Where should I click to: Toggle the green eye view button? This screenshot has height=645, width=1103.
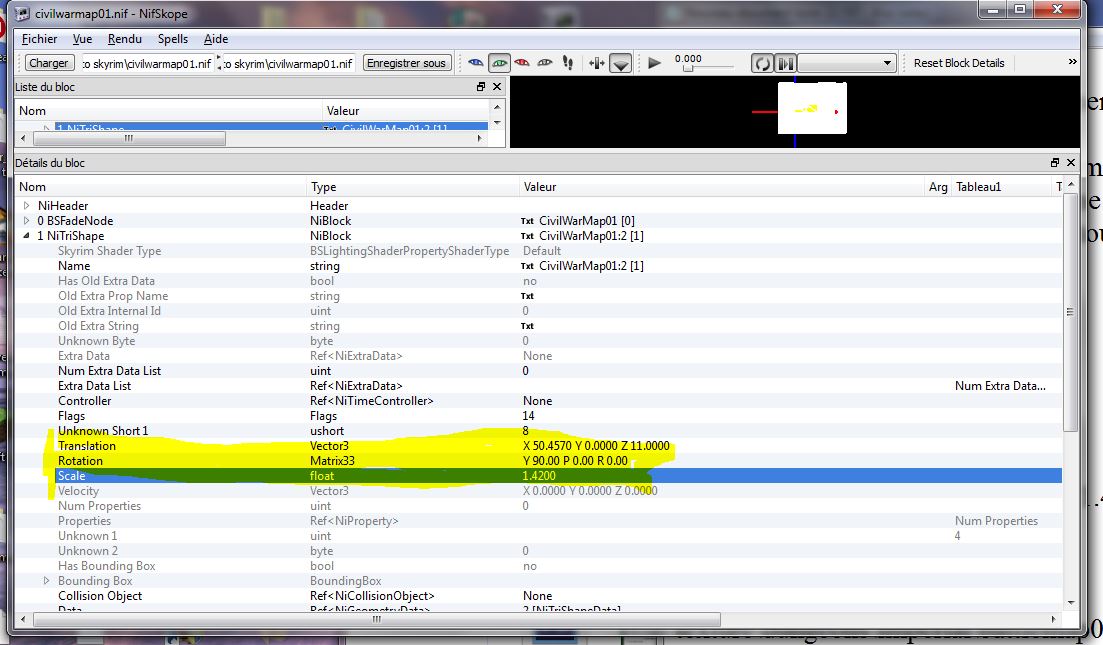499,63
